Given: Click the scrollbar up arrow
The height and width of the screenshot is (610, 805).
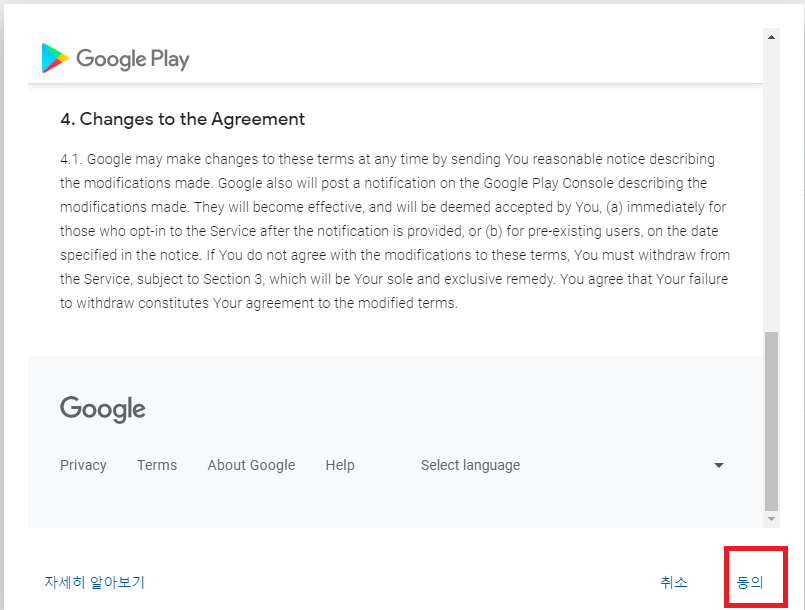Looking at the screenshot, I should pos(771,37).
